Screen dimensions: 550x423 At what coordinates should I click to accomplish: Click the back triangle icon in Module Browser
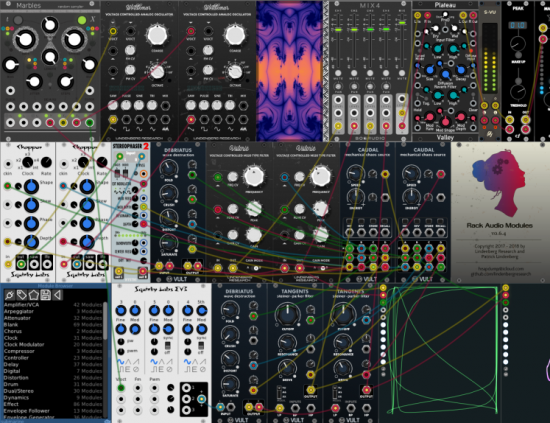click(57, 295)
